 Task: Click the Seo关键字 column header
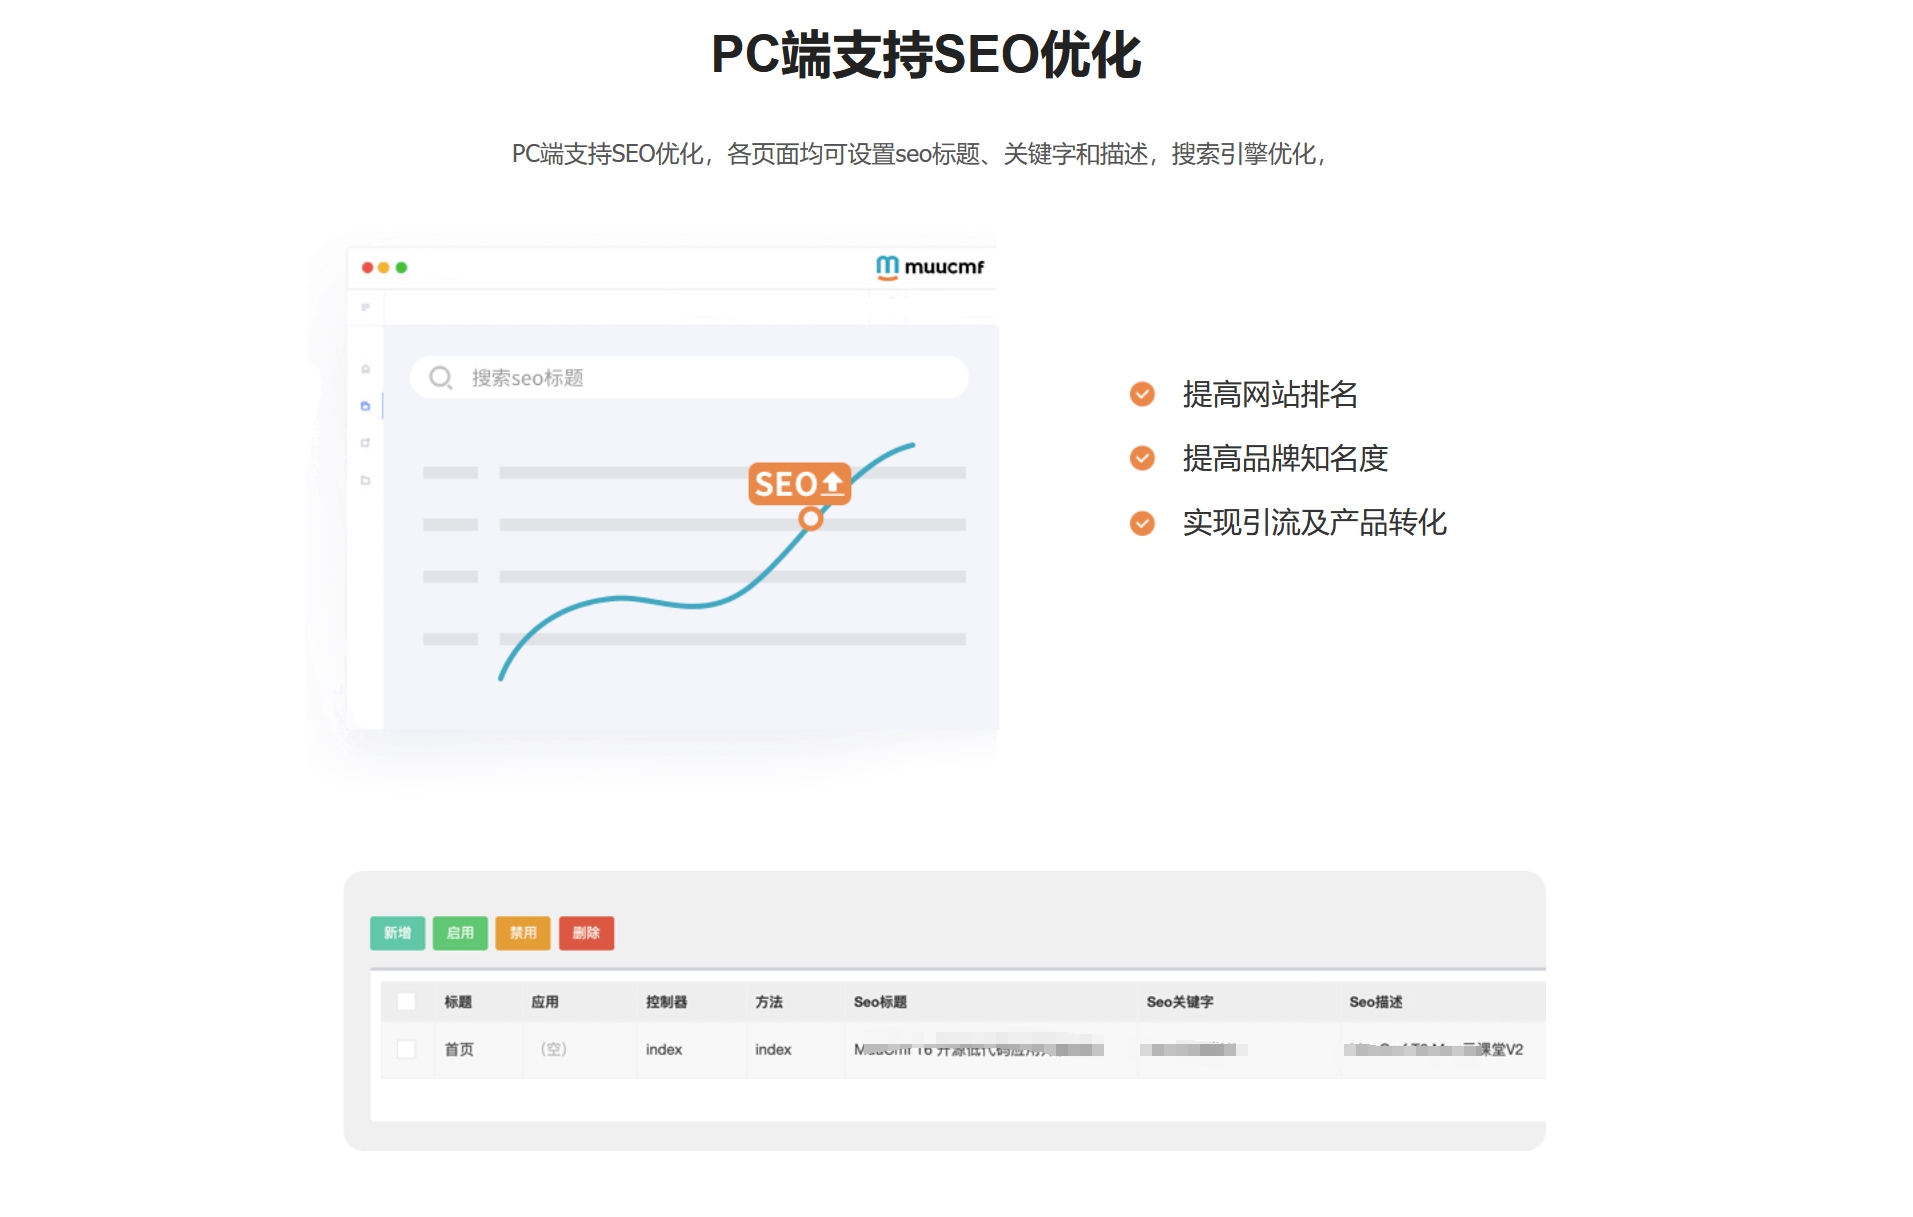[1179, 1001]
